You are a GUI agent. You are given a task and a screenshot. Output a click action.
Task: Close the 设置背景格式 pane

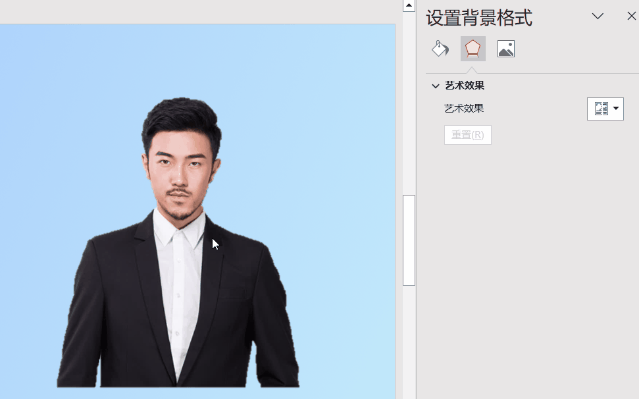[631, 16]
